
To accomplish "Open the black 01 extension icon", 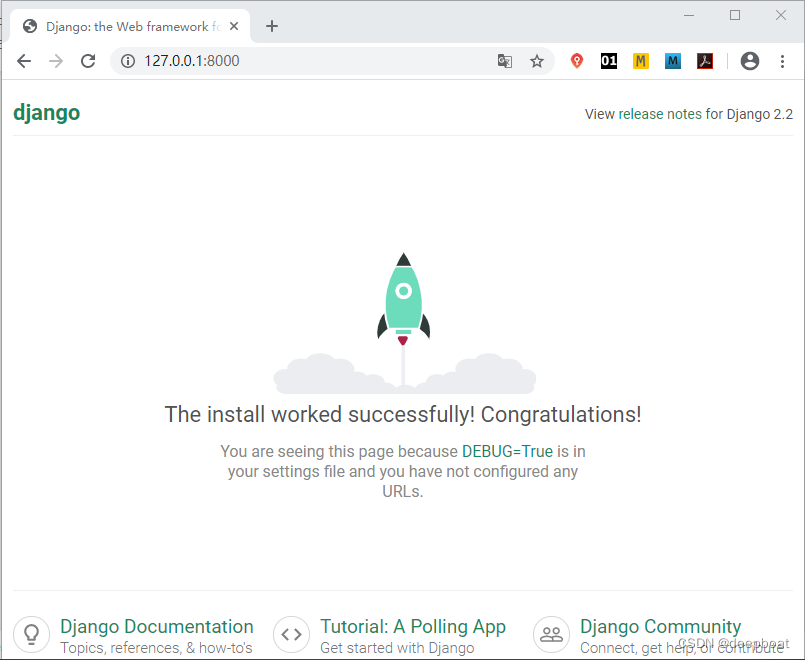I will [608, 61].
